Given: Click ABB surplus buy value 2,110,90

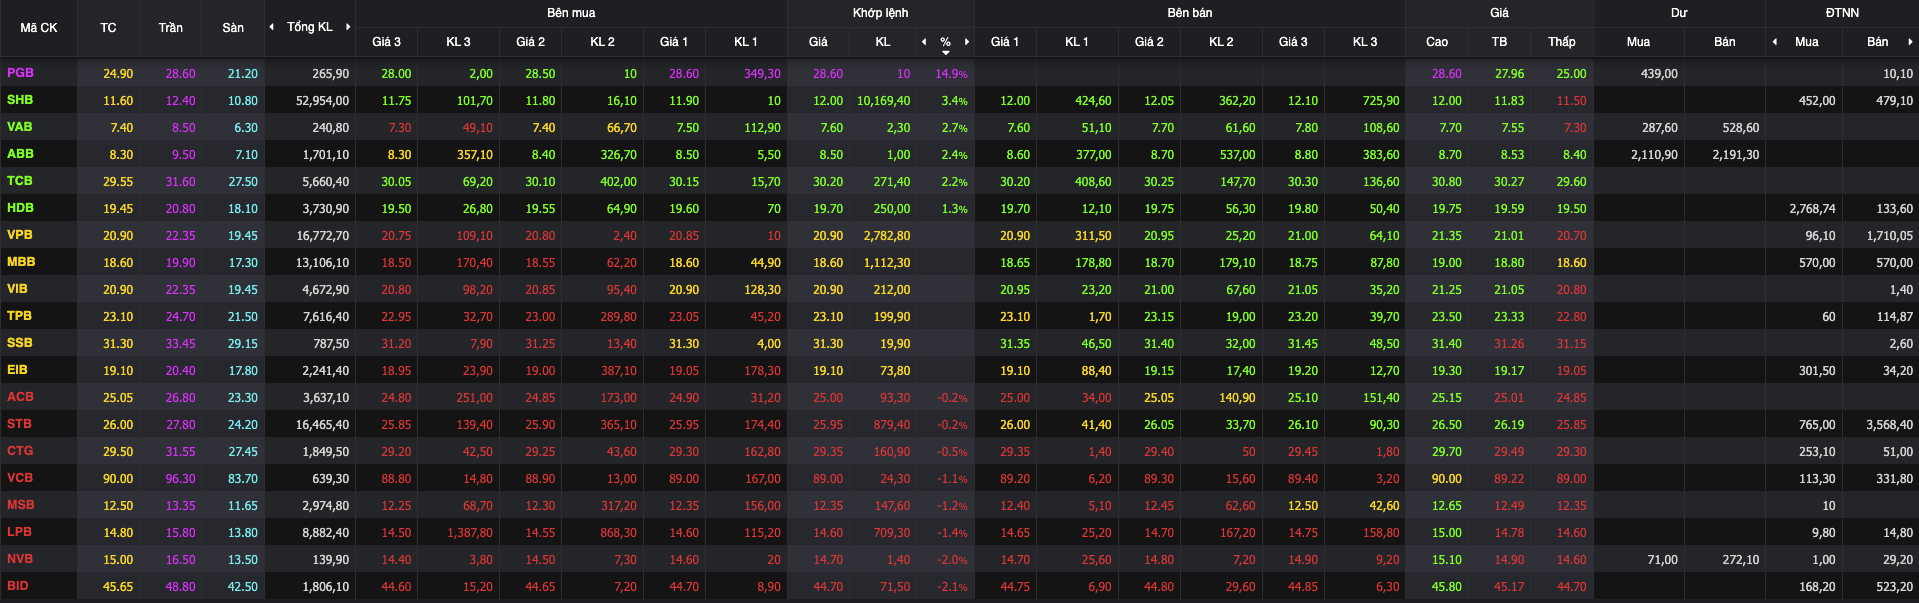Looking at the screenshot, I should click(x=1654, y=155).
